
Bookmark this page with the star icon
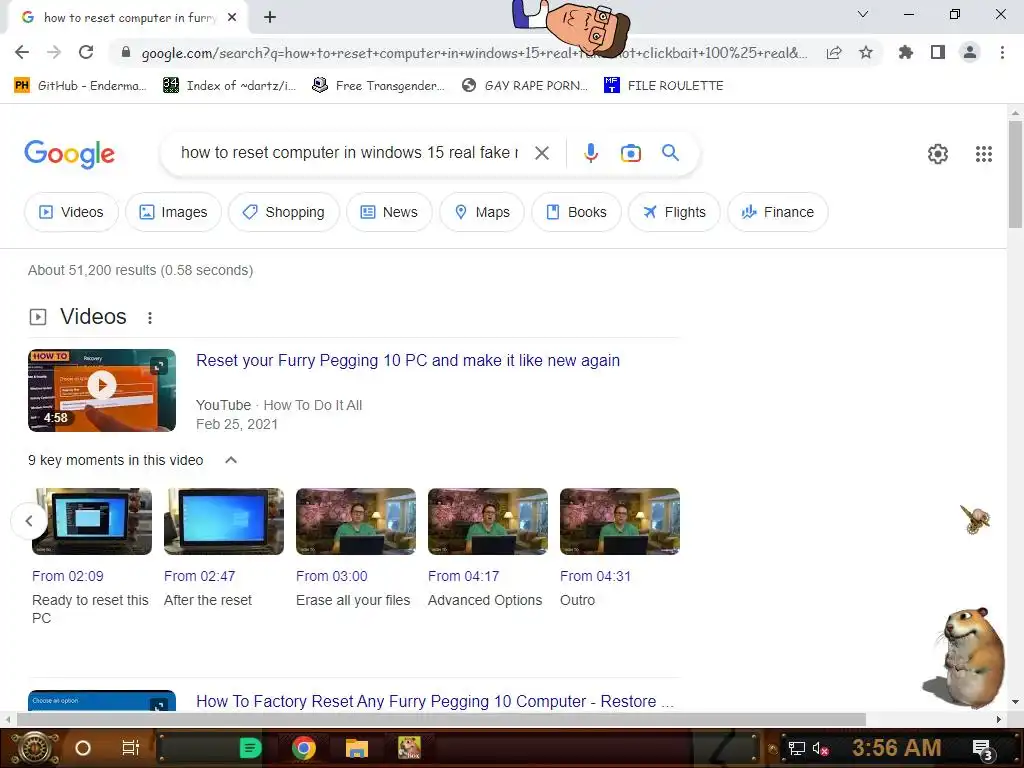pyautogui.click(x=866, y=52)
